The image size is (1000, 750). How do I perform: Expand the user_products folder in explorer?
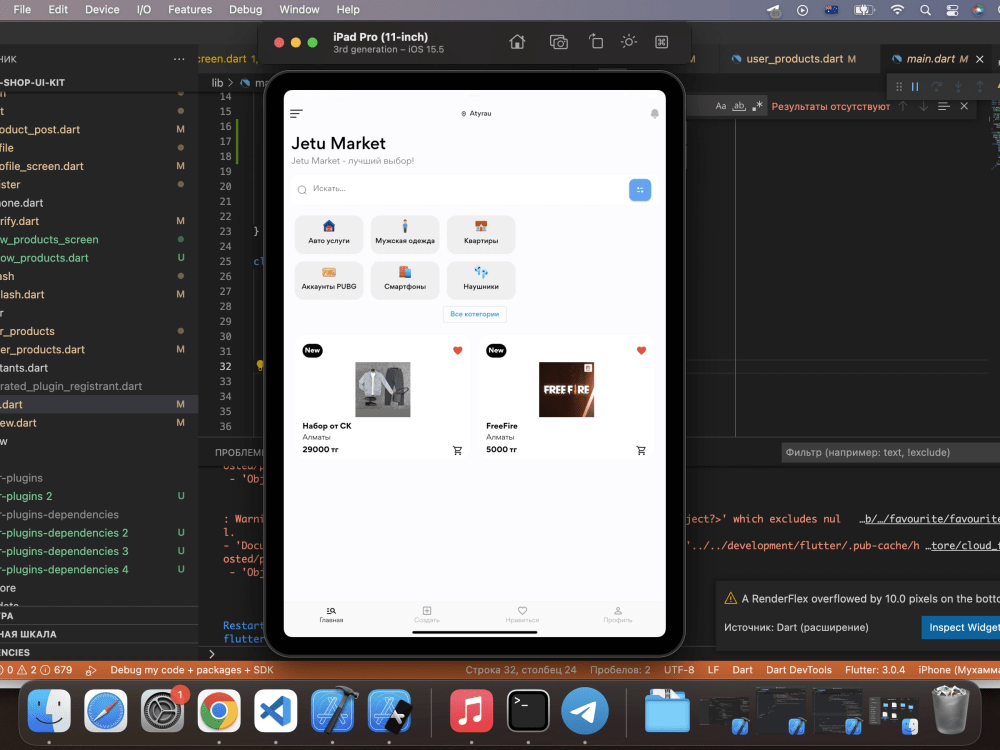tap(30, 331)
